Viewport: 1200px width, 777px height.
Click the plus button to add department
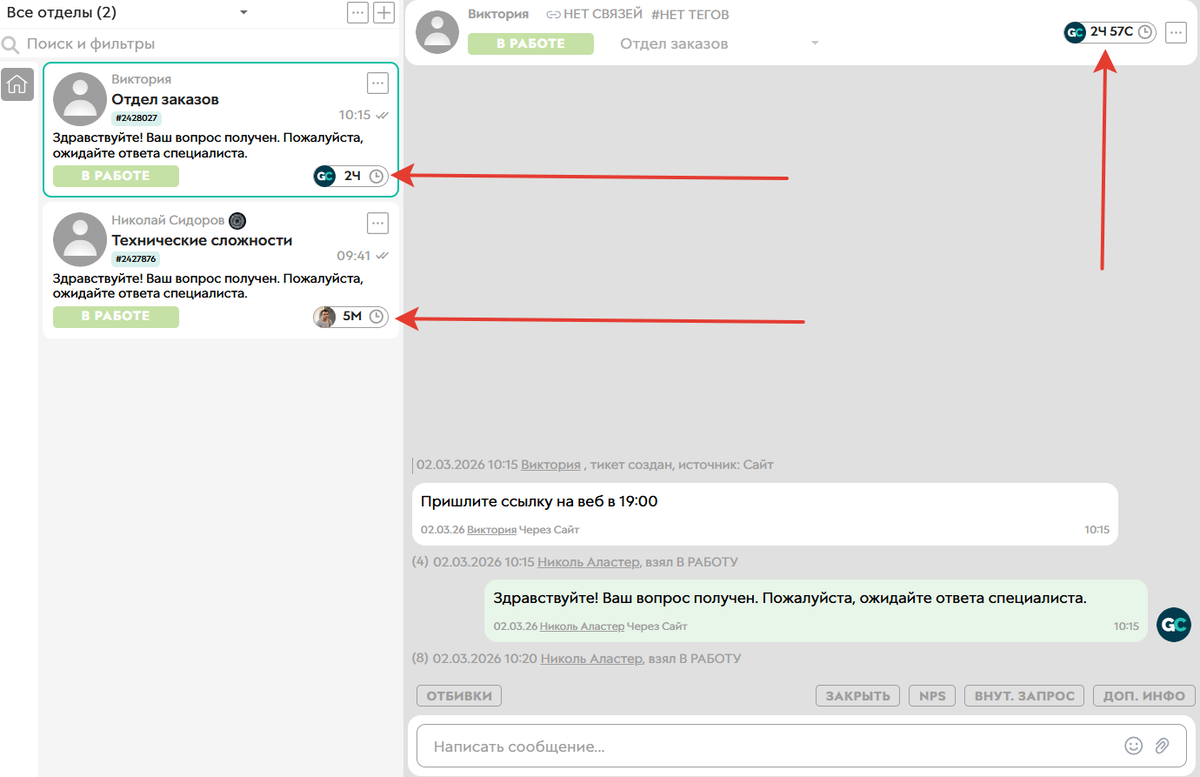384,13
